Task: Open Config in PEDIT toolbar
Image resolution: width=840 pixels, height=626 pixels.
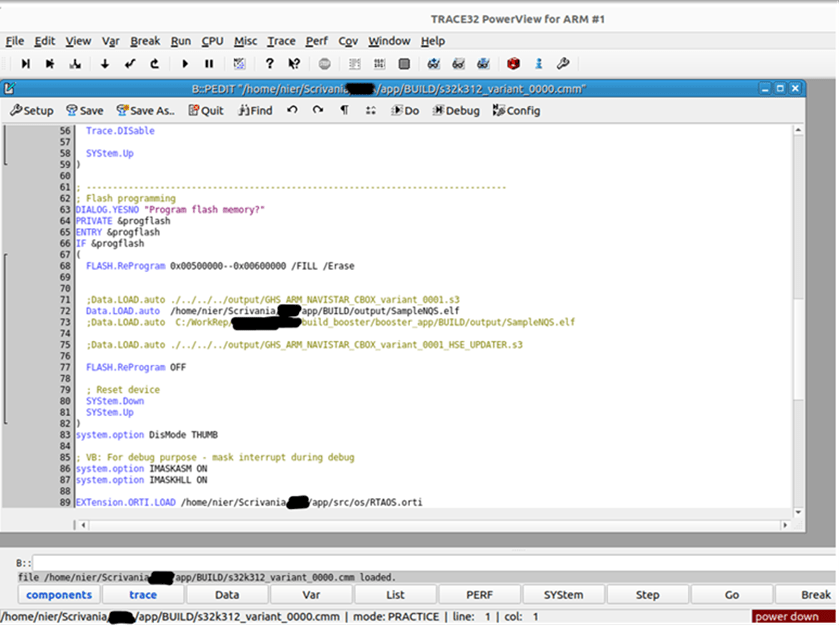Action: pyautogui.click(x=516, y=111)
